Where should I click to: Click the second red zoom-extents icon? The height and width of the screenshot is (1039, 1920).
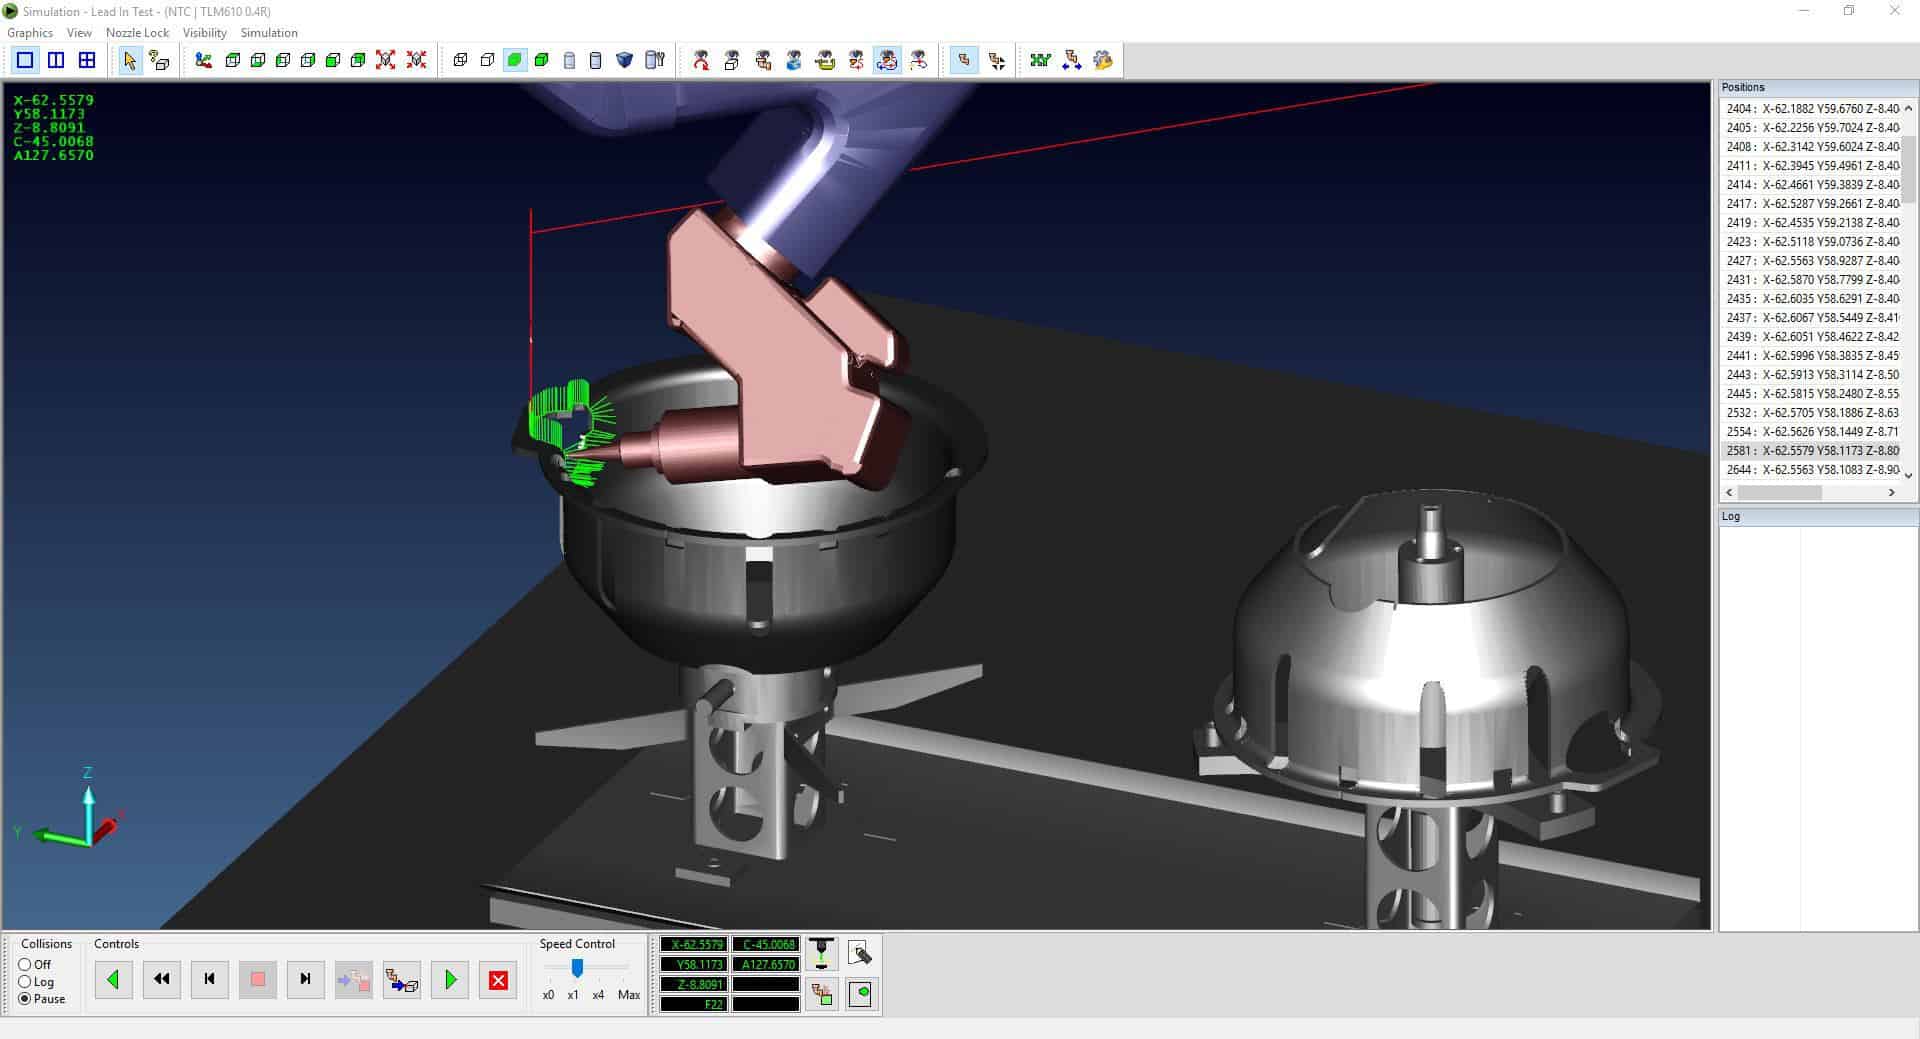[416, 60]
